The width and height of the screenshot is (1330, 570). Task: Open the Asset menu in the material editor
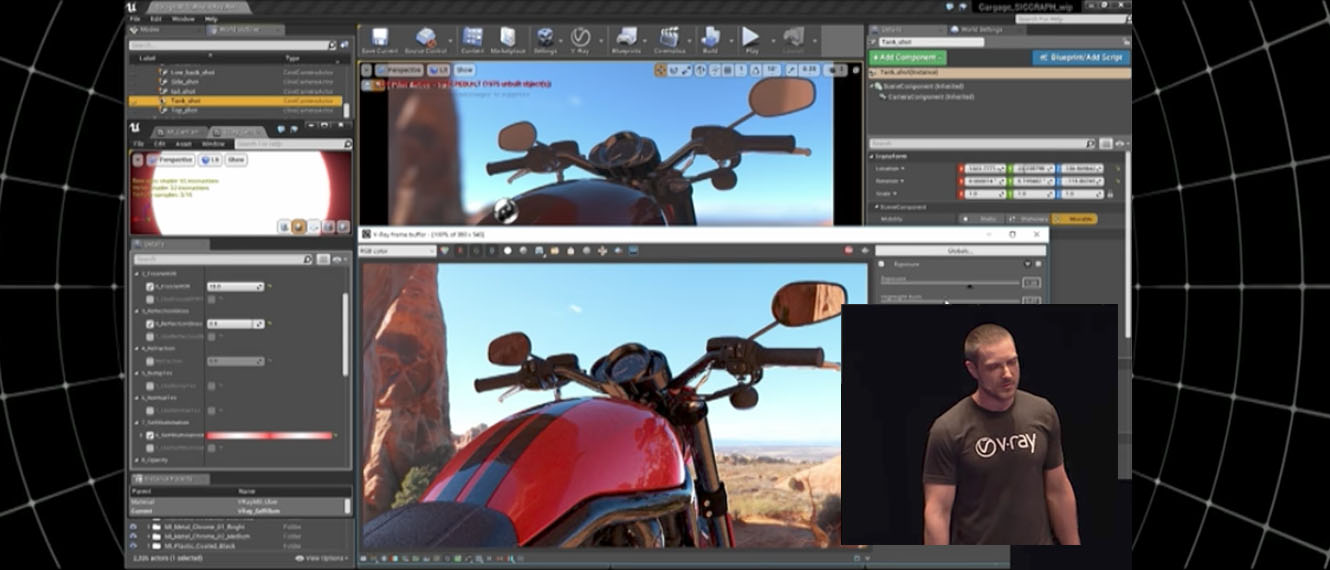[185, 144]
